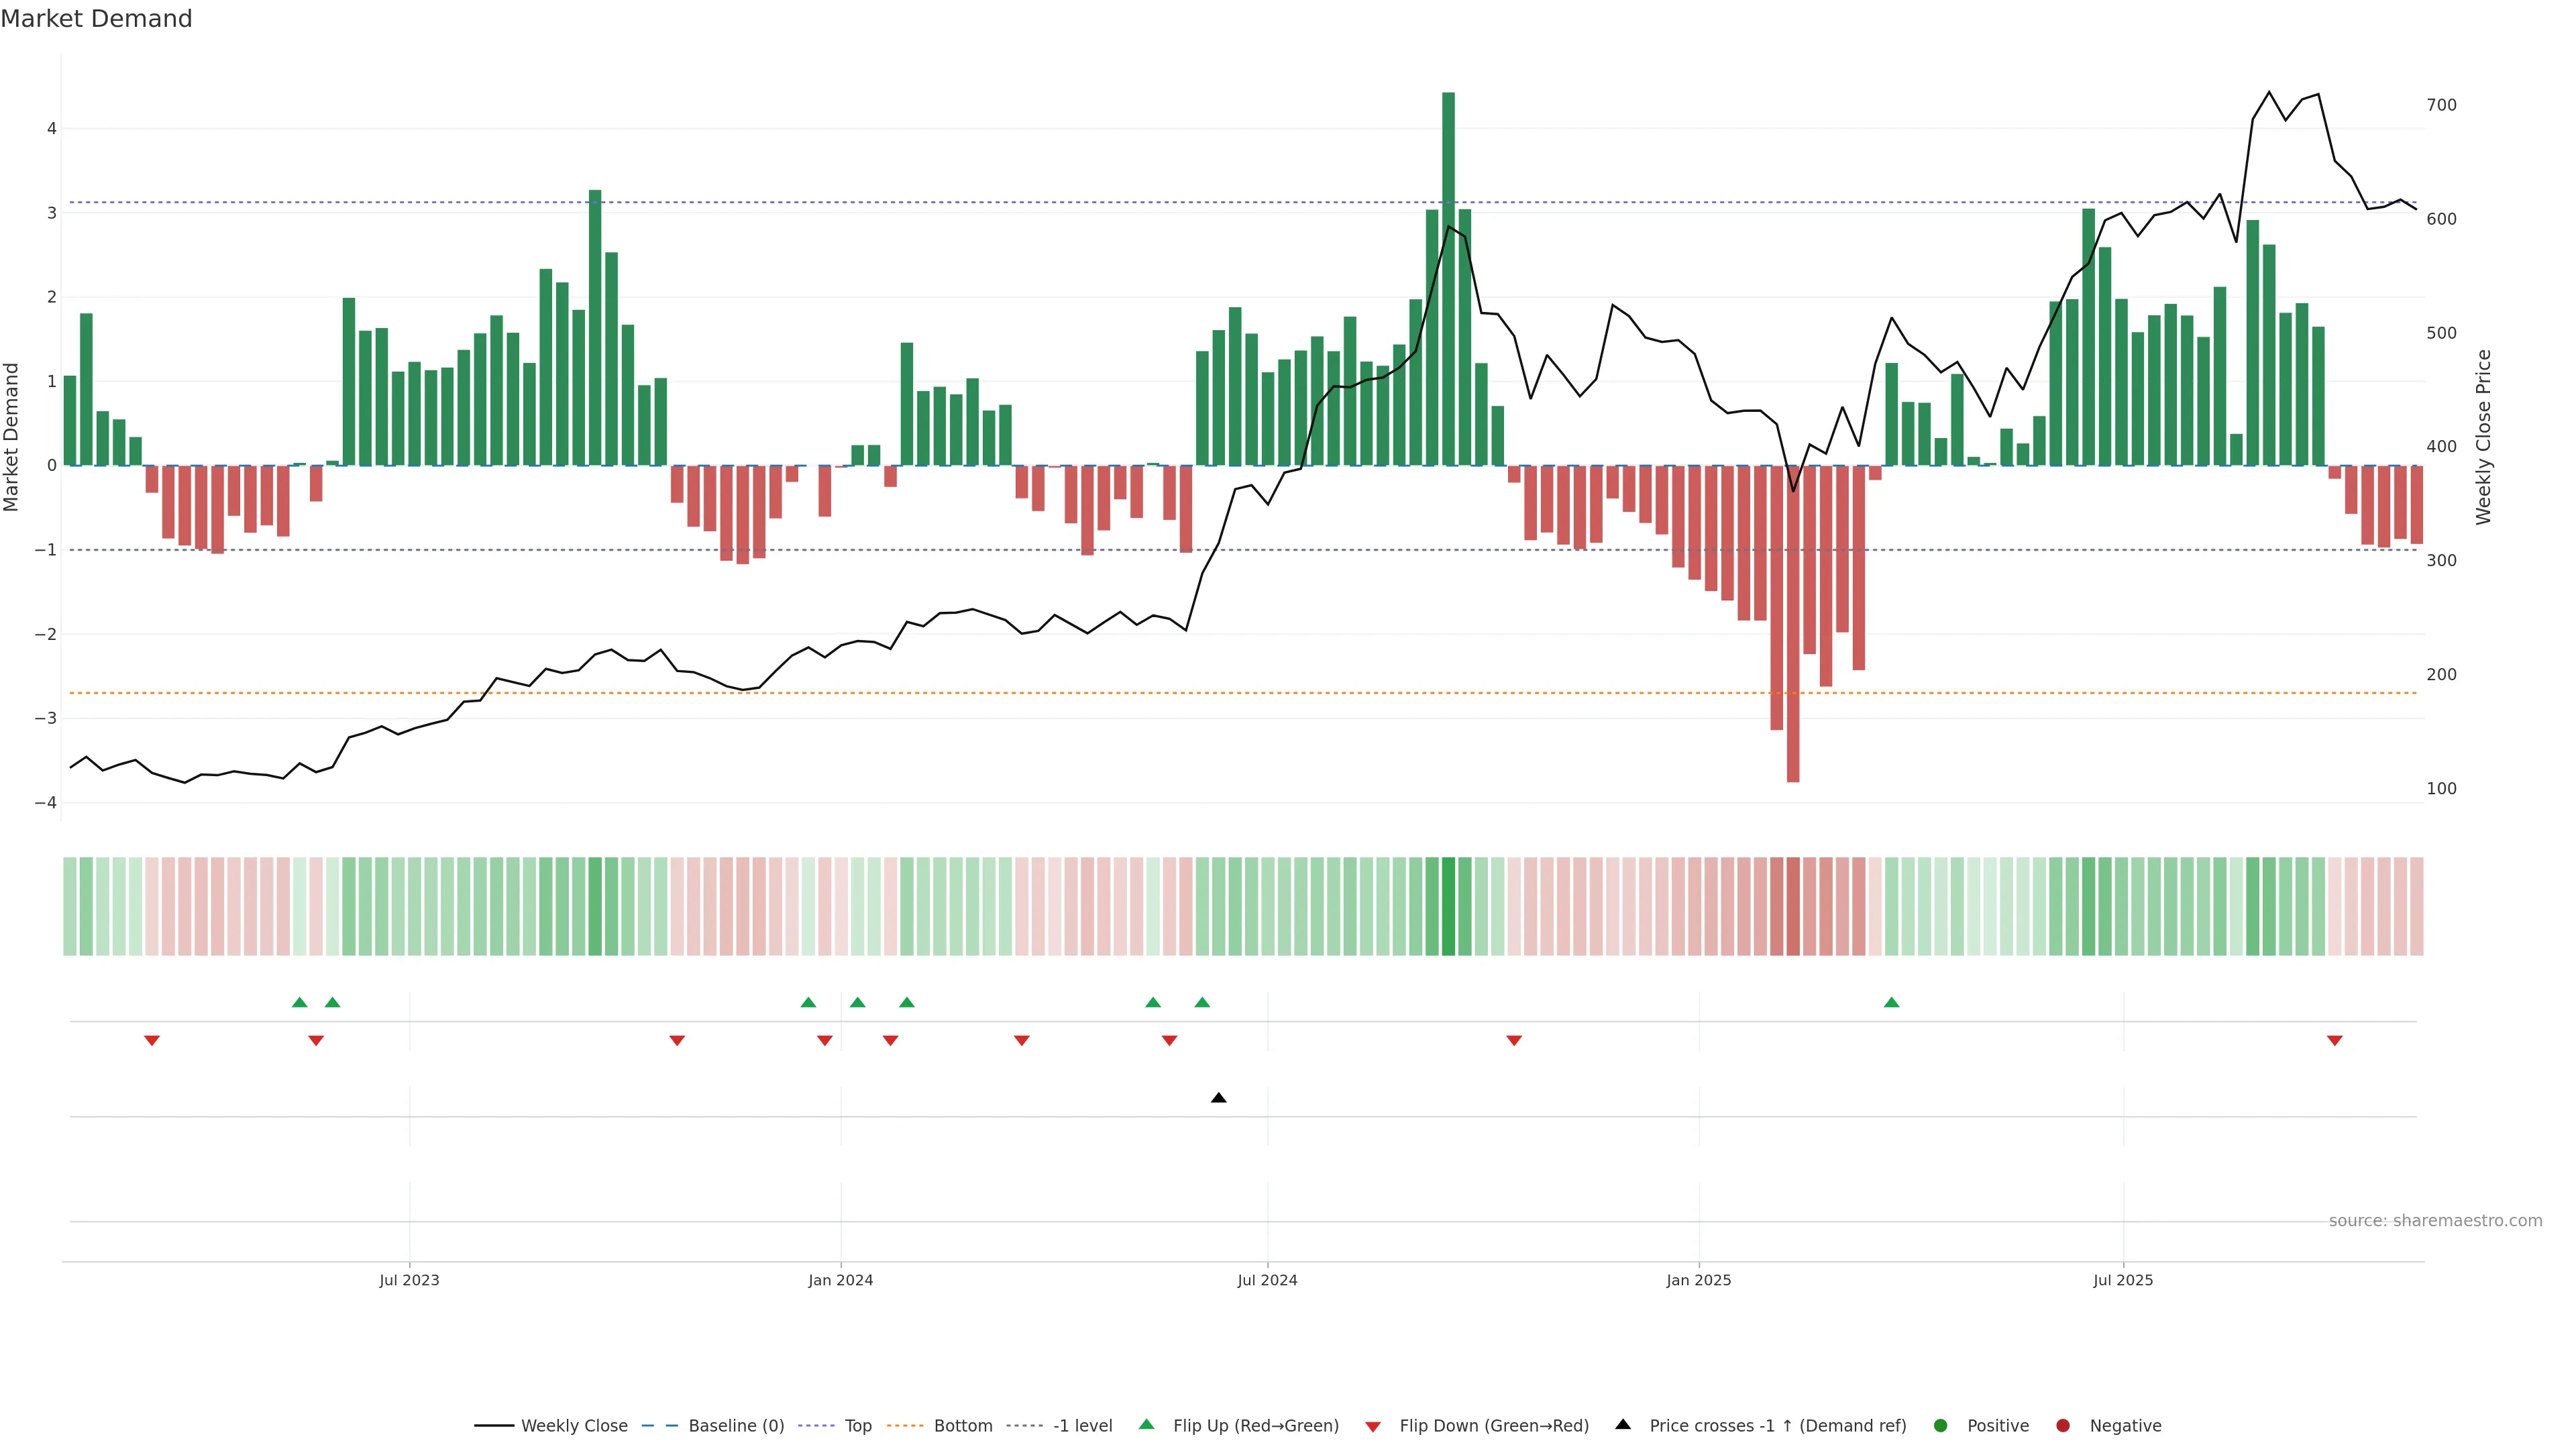Click the lone flip-up triangle after Jan 2025
The height and width of the screenshot is (1449, 2576).
1891,1002
